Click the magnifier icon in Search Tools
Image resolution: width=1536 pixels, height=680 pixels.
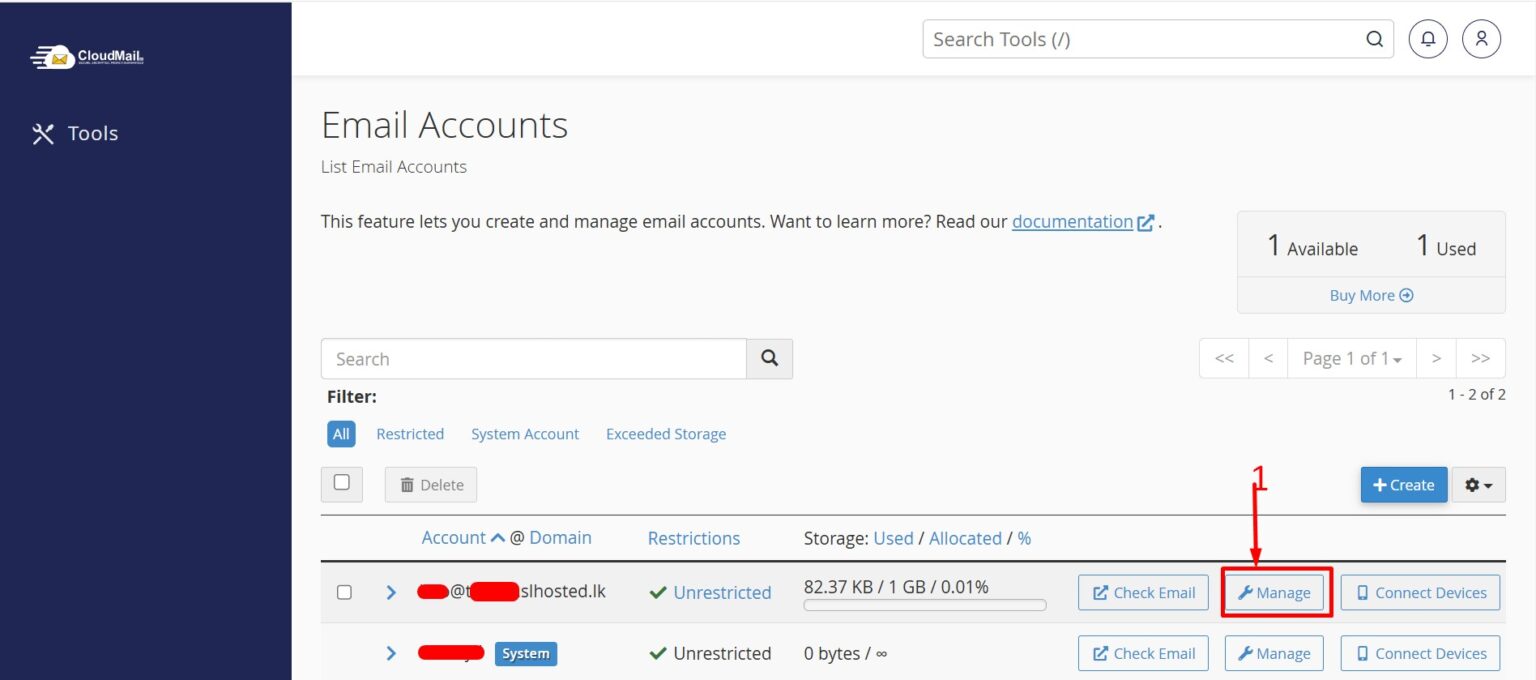(1375, 39)
